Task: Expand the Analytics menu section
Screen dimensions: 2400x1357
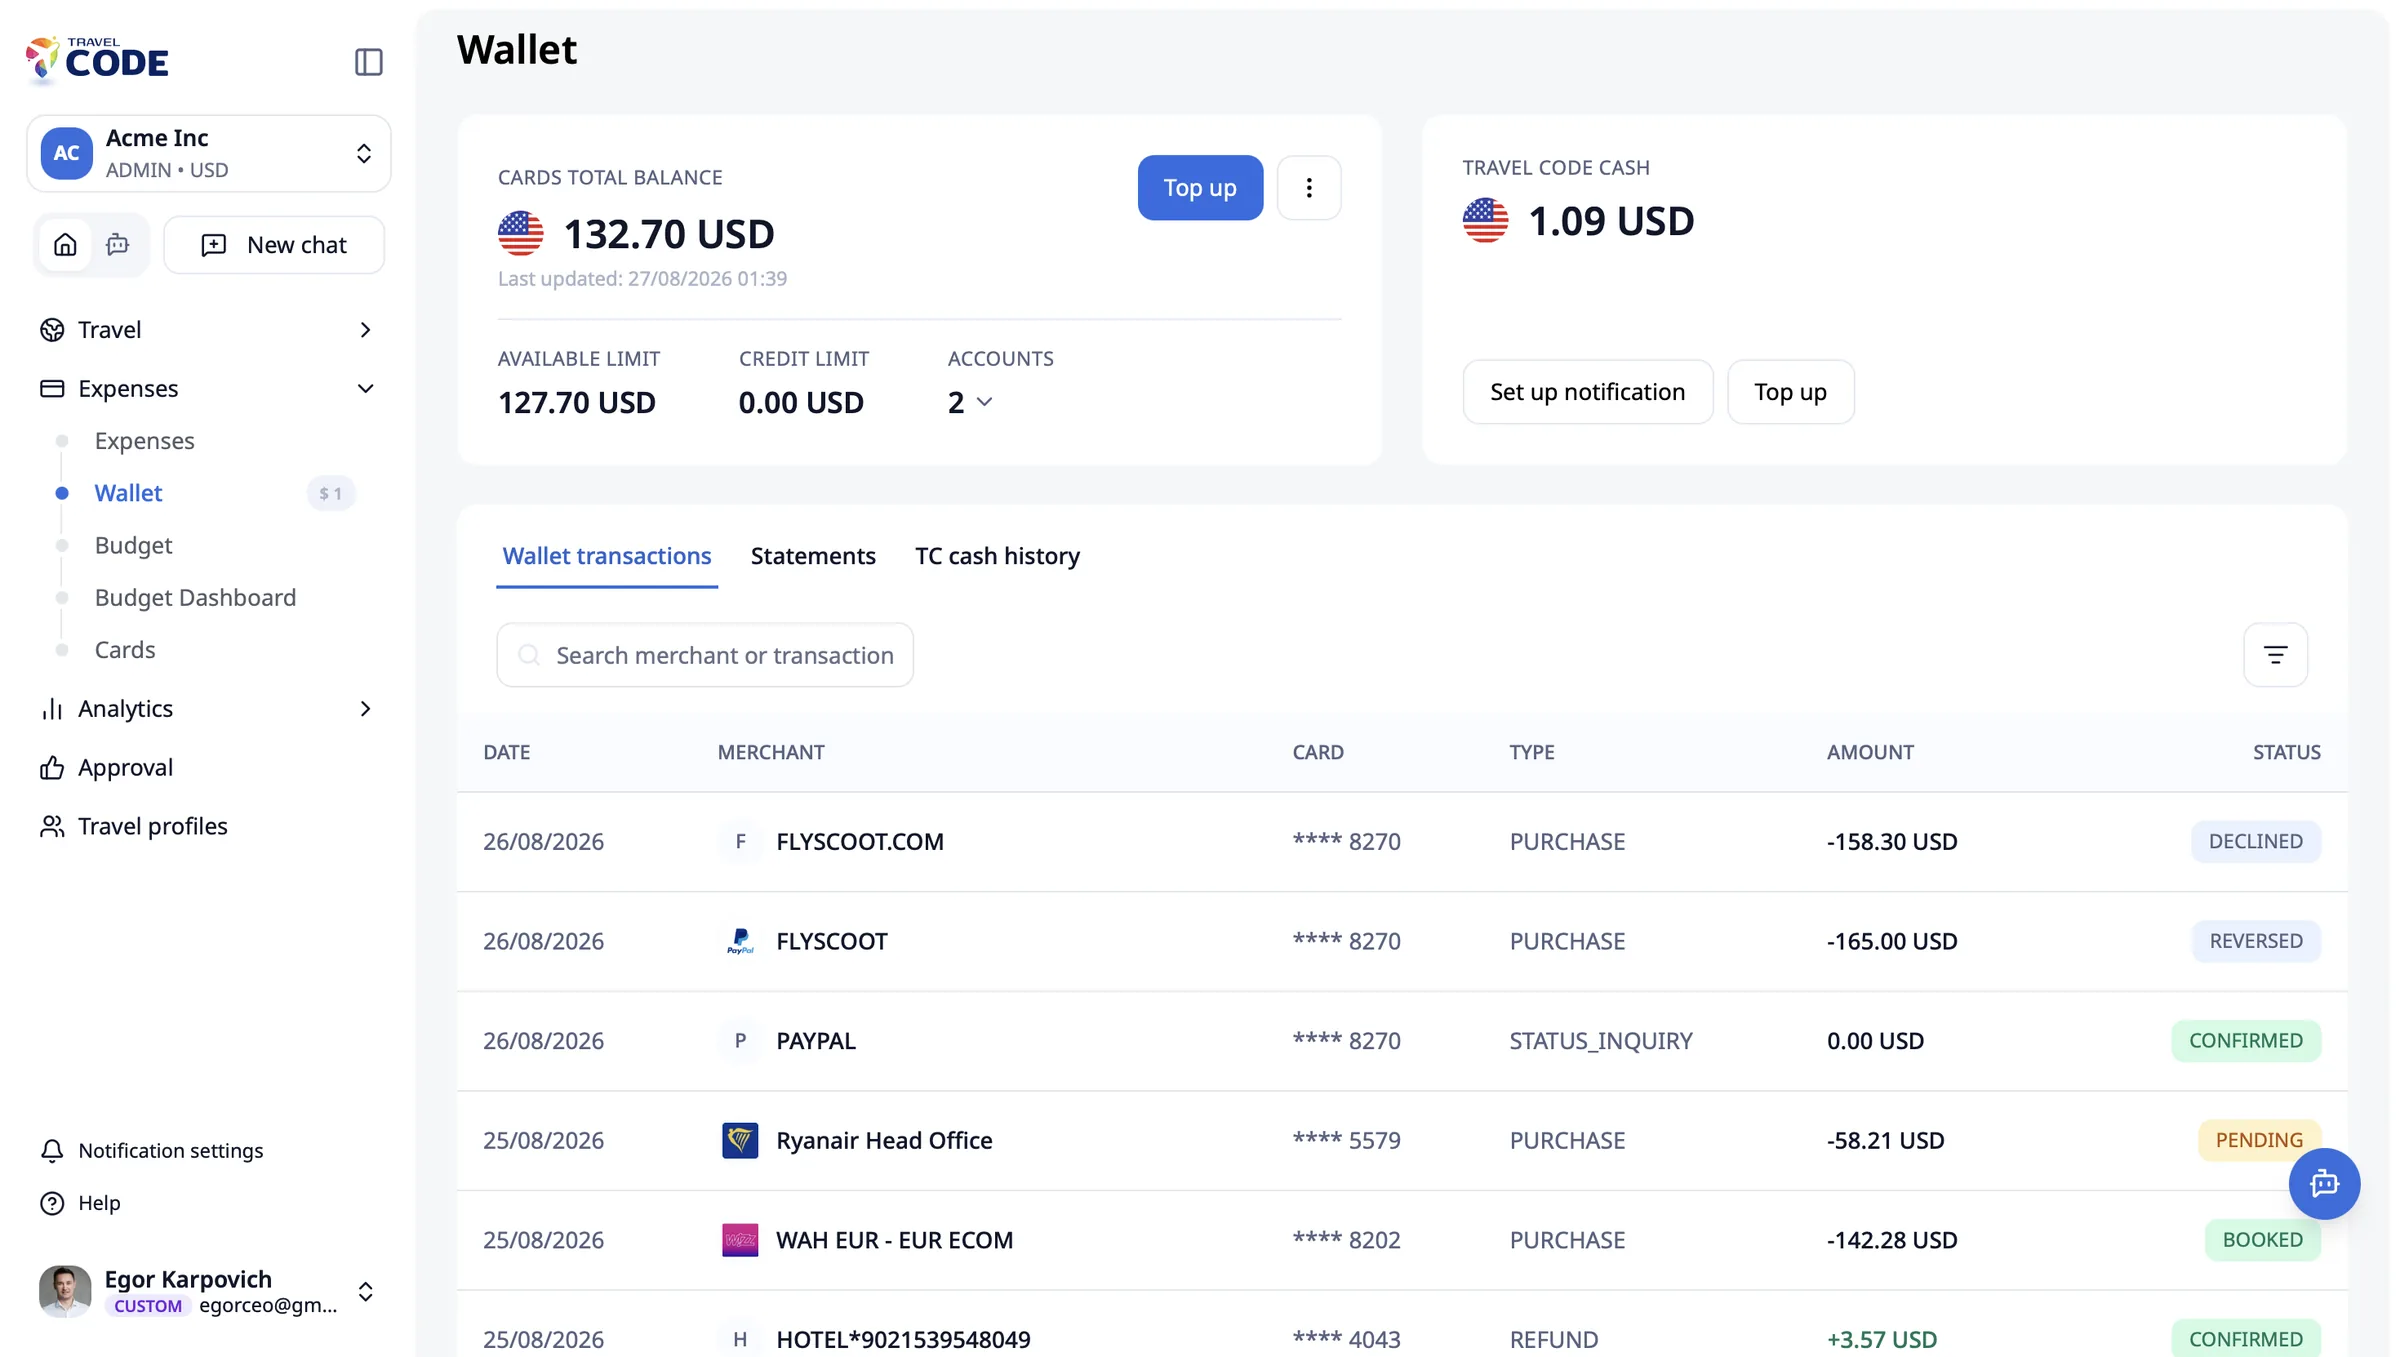Action: 207,709
